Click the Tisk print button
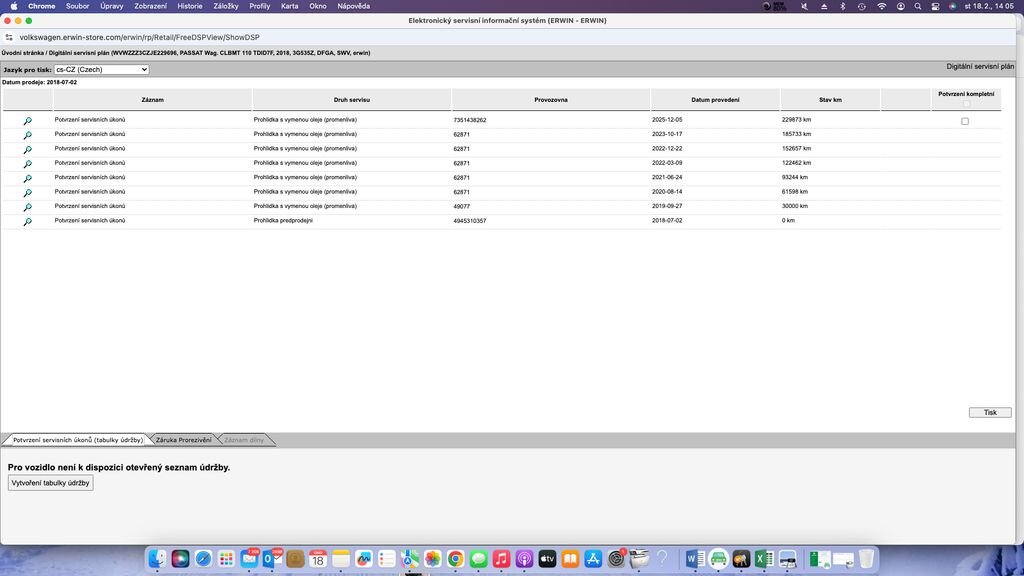This screenshot has height=576, width=1024. 989,412
